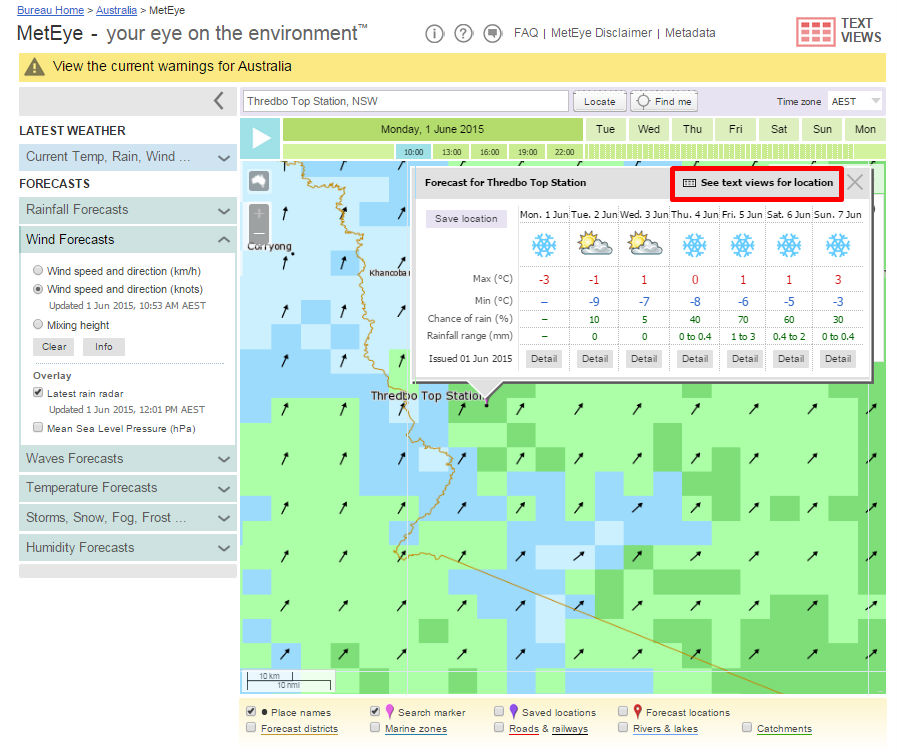Select Wind speed and direction (km/h)
The image size is (898, 752).
click(x=38, y=270)
